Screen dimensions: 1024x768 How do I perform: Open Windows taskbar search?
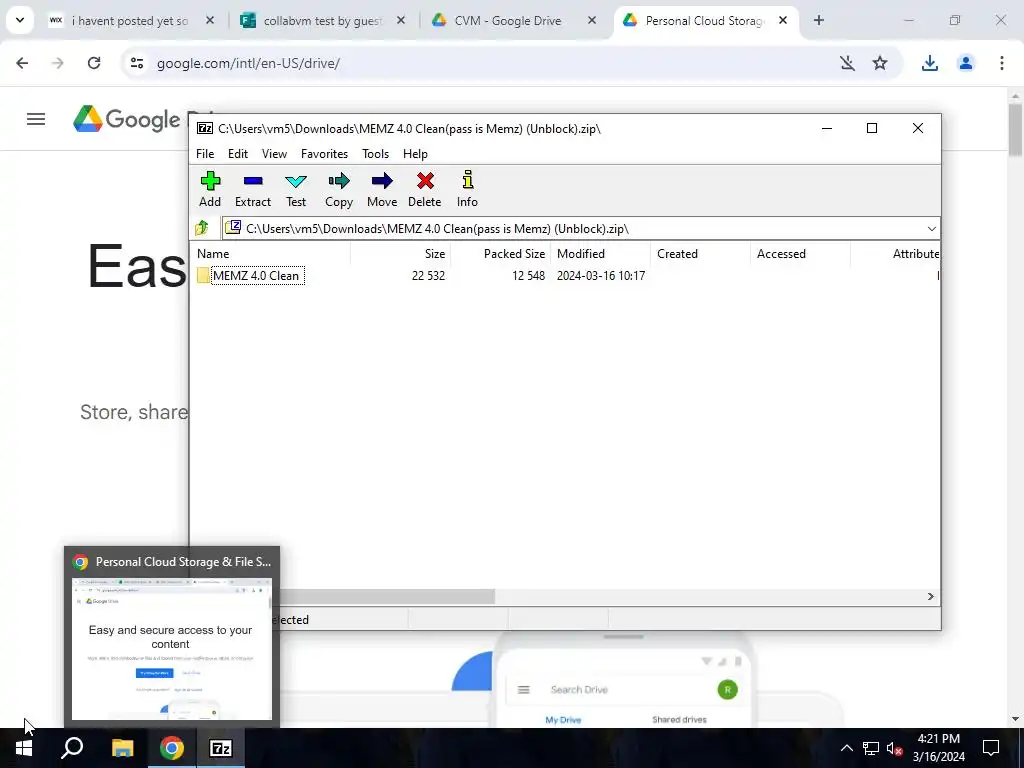(x=72, y=748)
